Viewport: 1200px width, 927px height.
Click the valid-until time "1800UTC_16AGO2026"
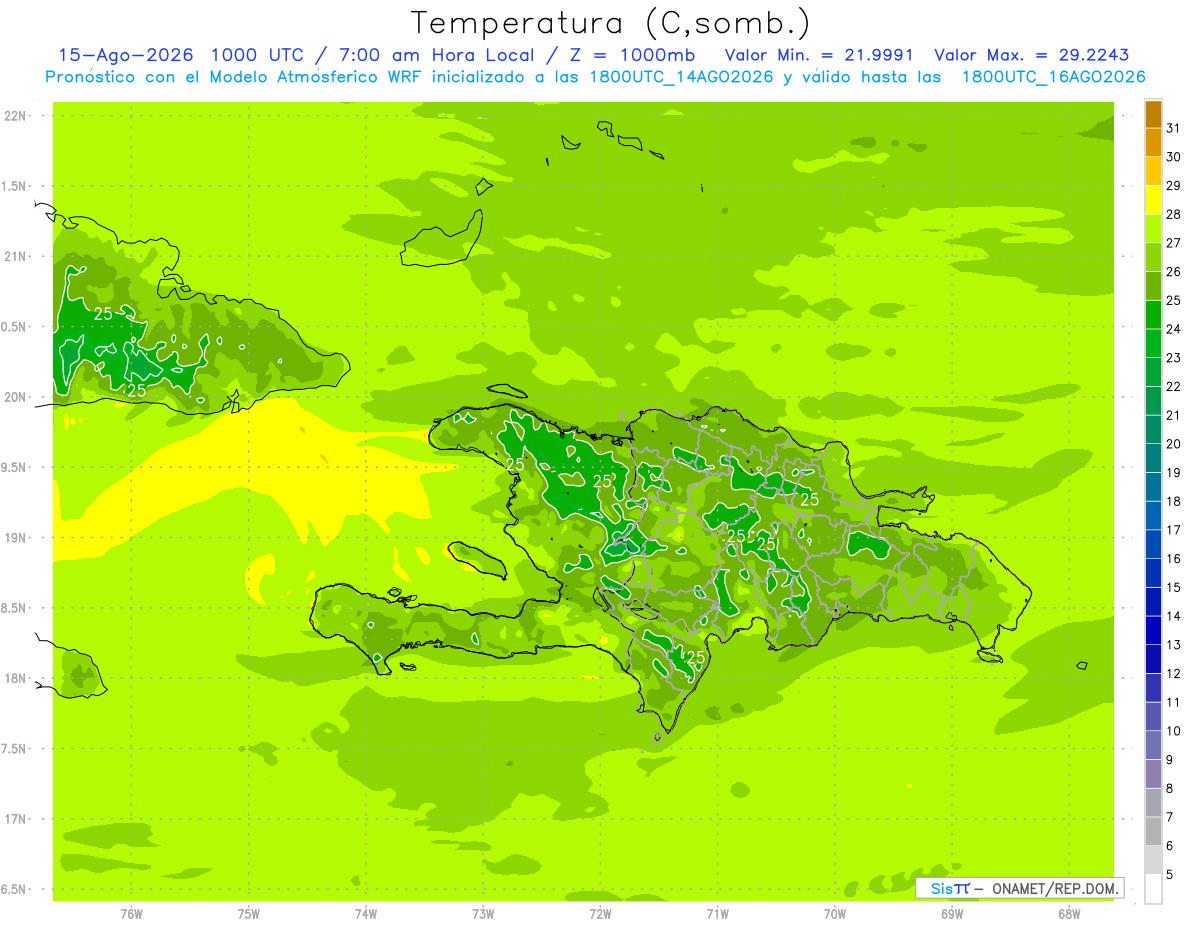[x=1053, y=77]
